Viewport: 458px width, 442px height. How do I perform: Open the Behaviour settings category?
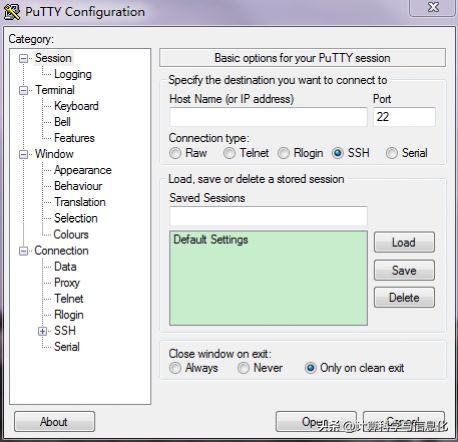coord(78,186)
